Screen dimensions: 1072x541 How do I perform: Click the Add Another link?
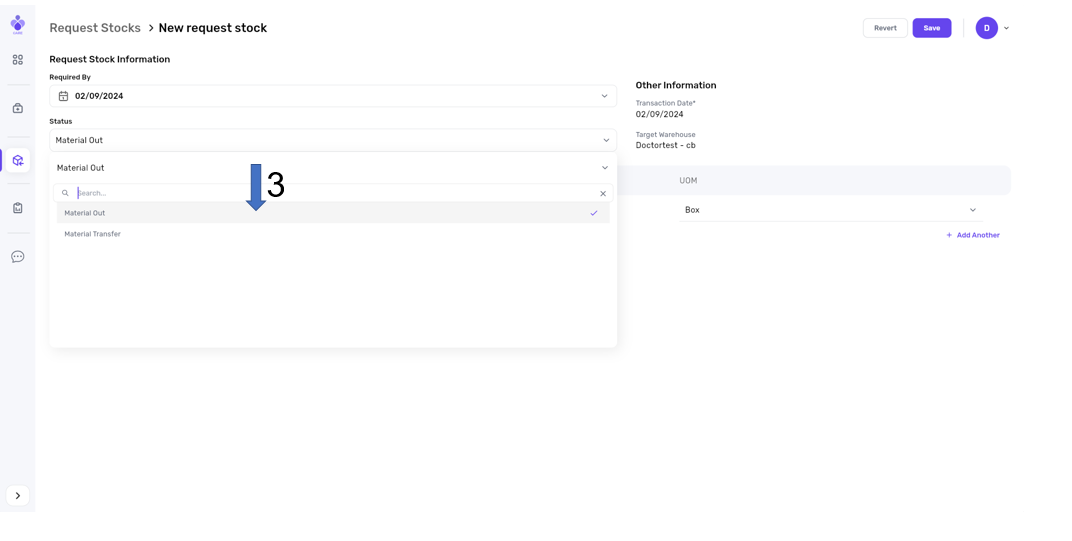click(972, 235)
